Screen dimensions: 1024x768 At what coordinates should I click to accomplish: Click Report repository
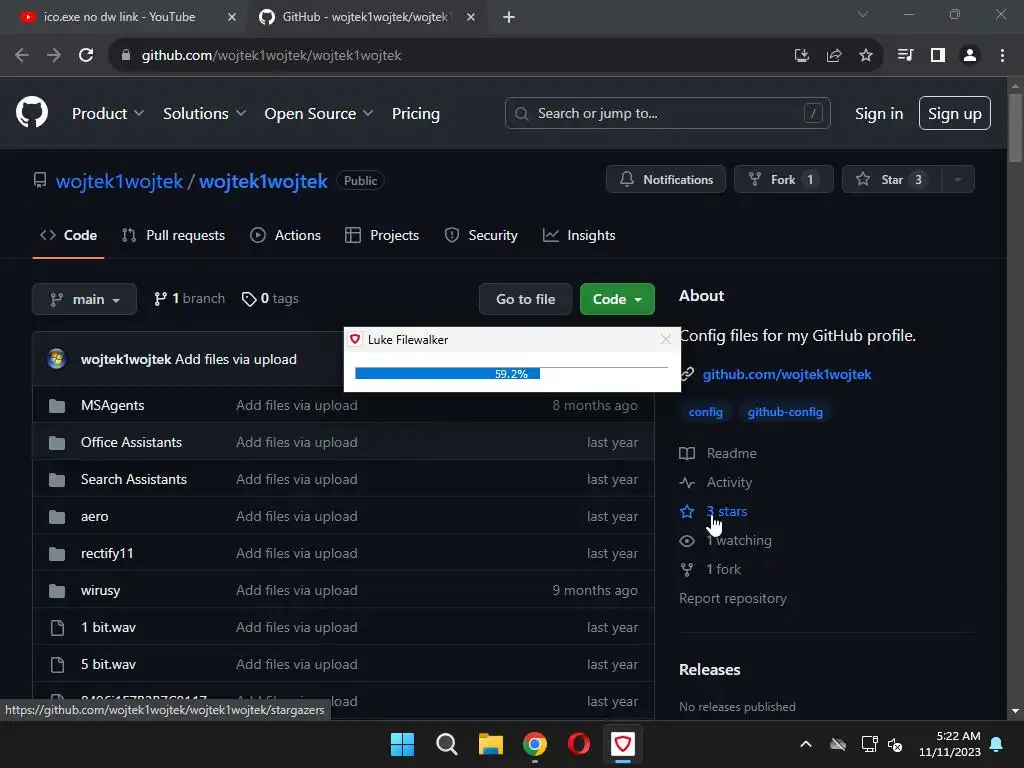(x=733, y=598)
